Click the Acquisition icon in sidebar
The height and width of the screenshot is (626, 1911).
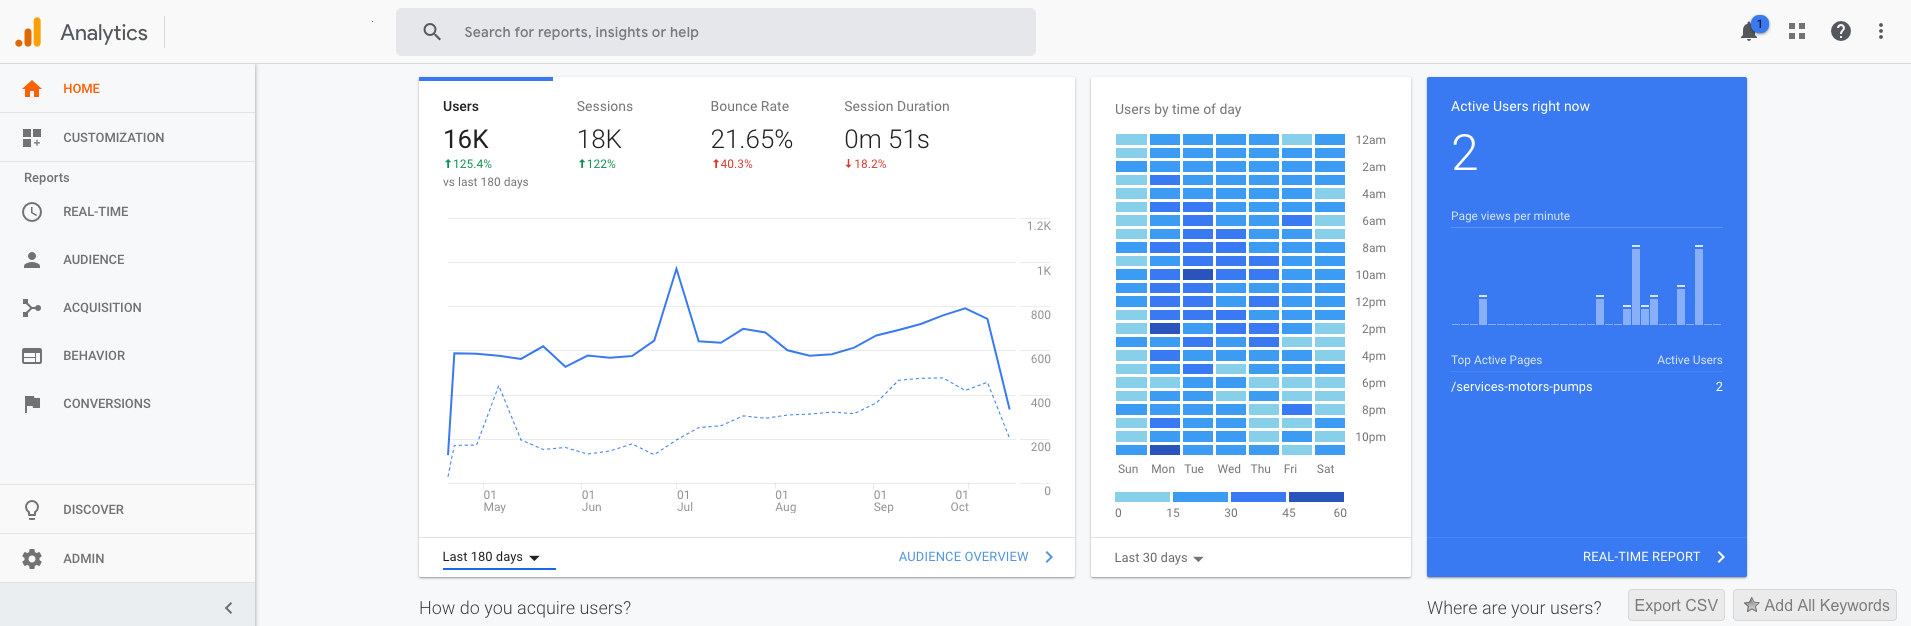[32, 308]
